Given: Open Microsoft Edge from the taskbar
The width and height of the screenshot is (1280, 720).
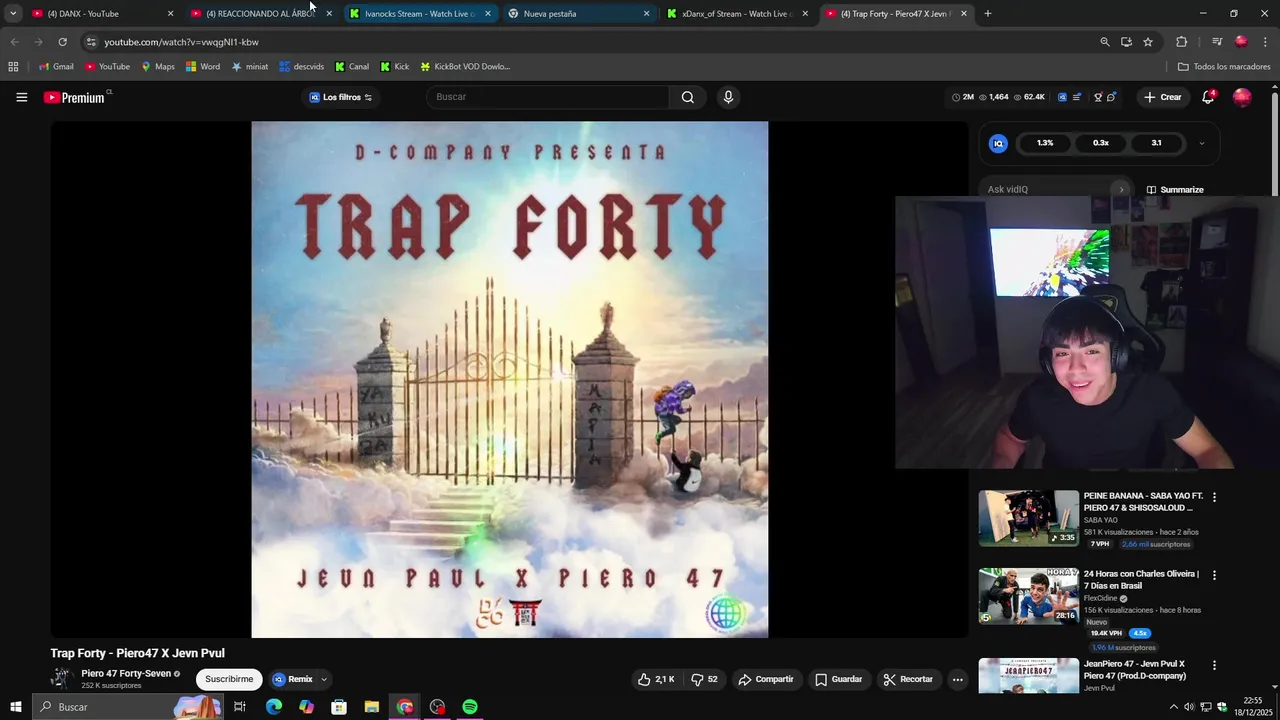Looking at the screenshot, I should pos(274,707).
